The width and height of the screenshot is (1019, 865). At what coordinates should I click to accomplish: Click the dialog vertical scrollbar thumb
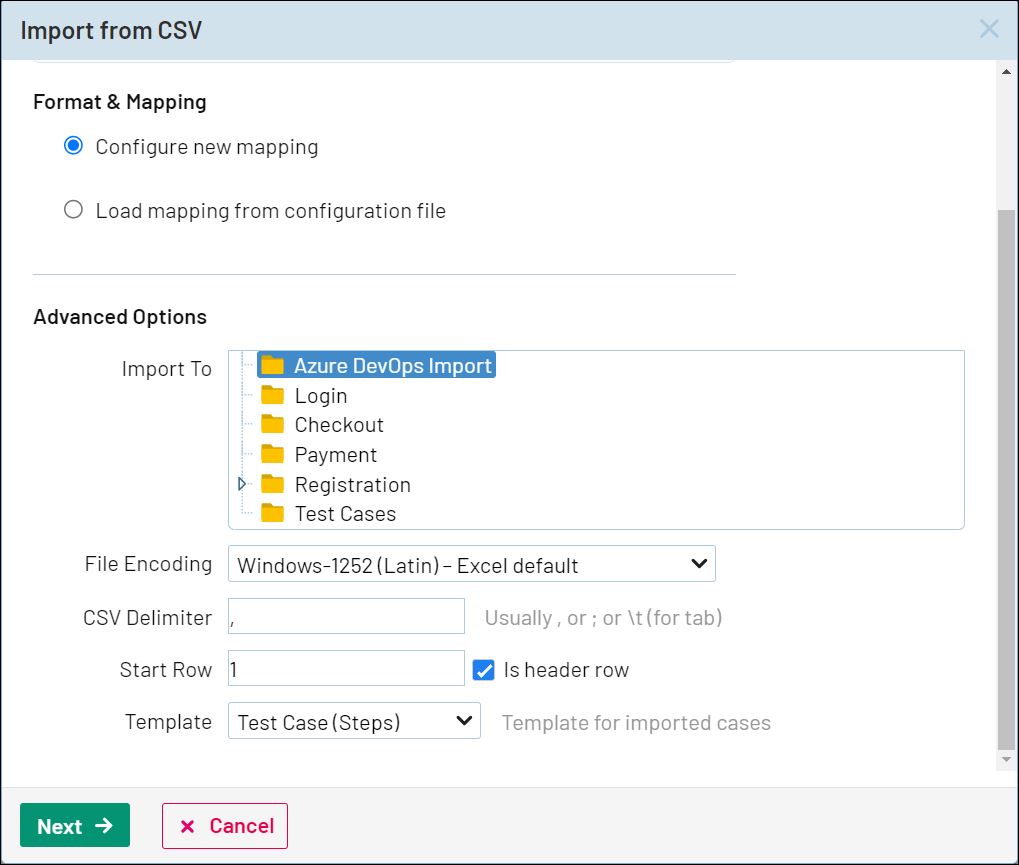(x=1006, y=480)
